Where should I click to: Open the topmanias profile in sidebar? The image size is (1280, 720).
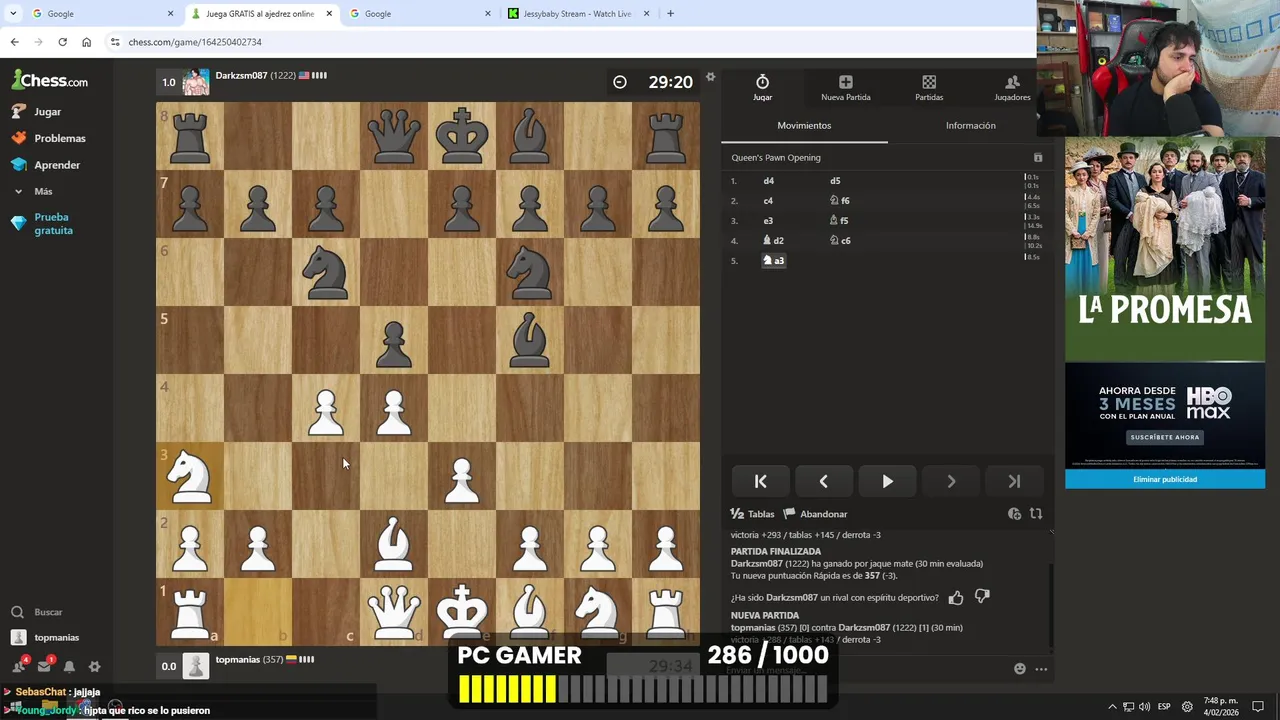(46, 638)
